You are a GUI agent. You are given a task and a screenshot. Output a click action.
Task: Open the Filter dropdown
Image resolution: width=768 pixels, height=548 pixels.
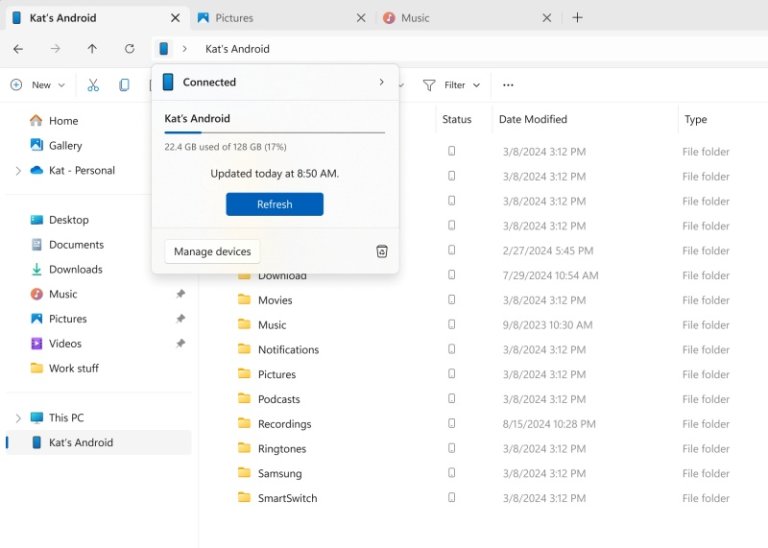click(451, 85)
